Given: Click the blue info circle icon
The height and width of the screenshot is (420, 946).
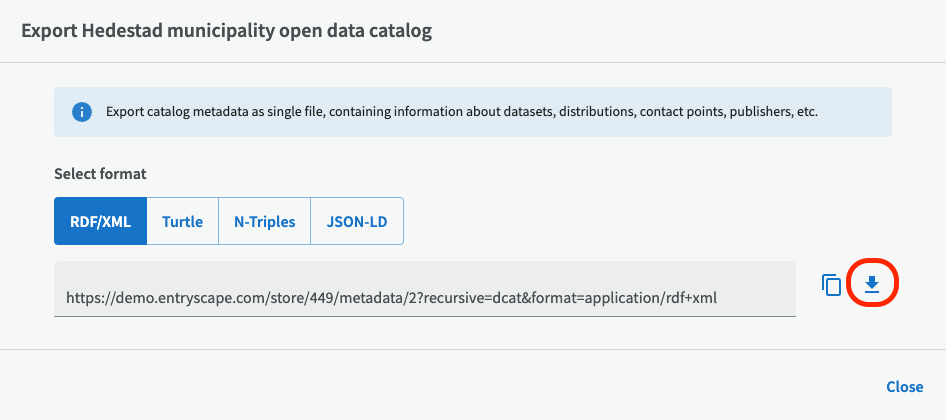Looking at the screenshot, I should (82, 112).
